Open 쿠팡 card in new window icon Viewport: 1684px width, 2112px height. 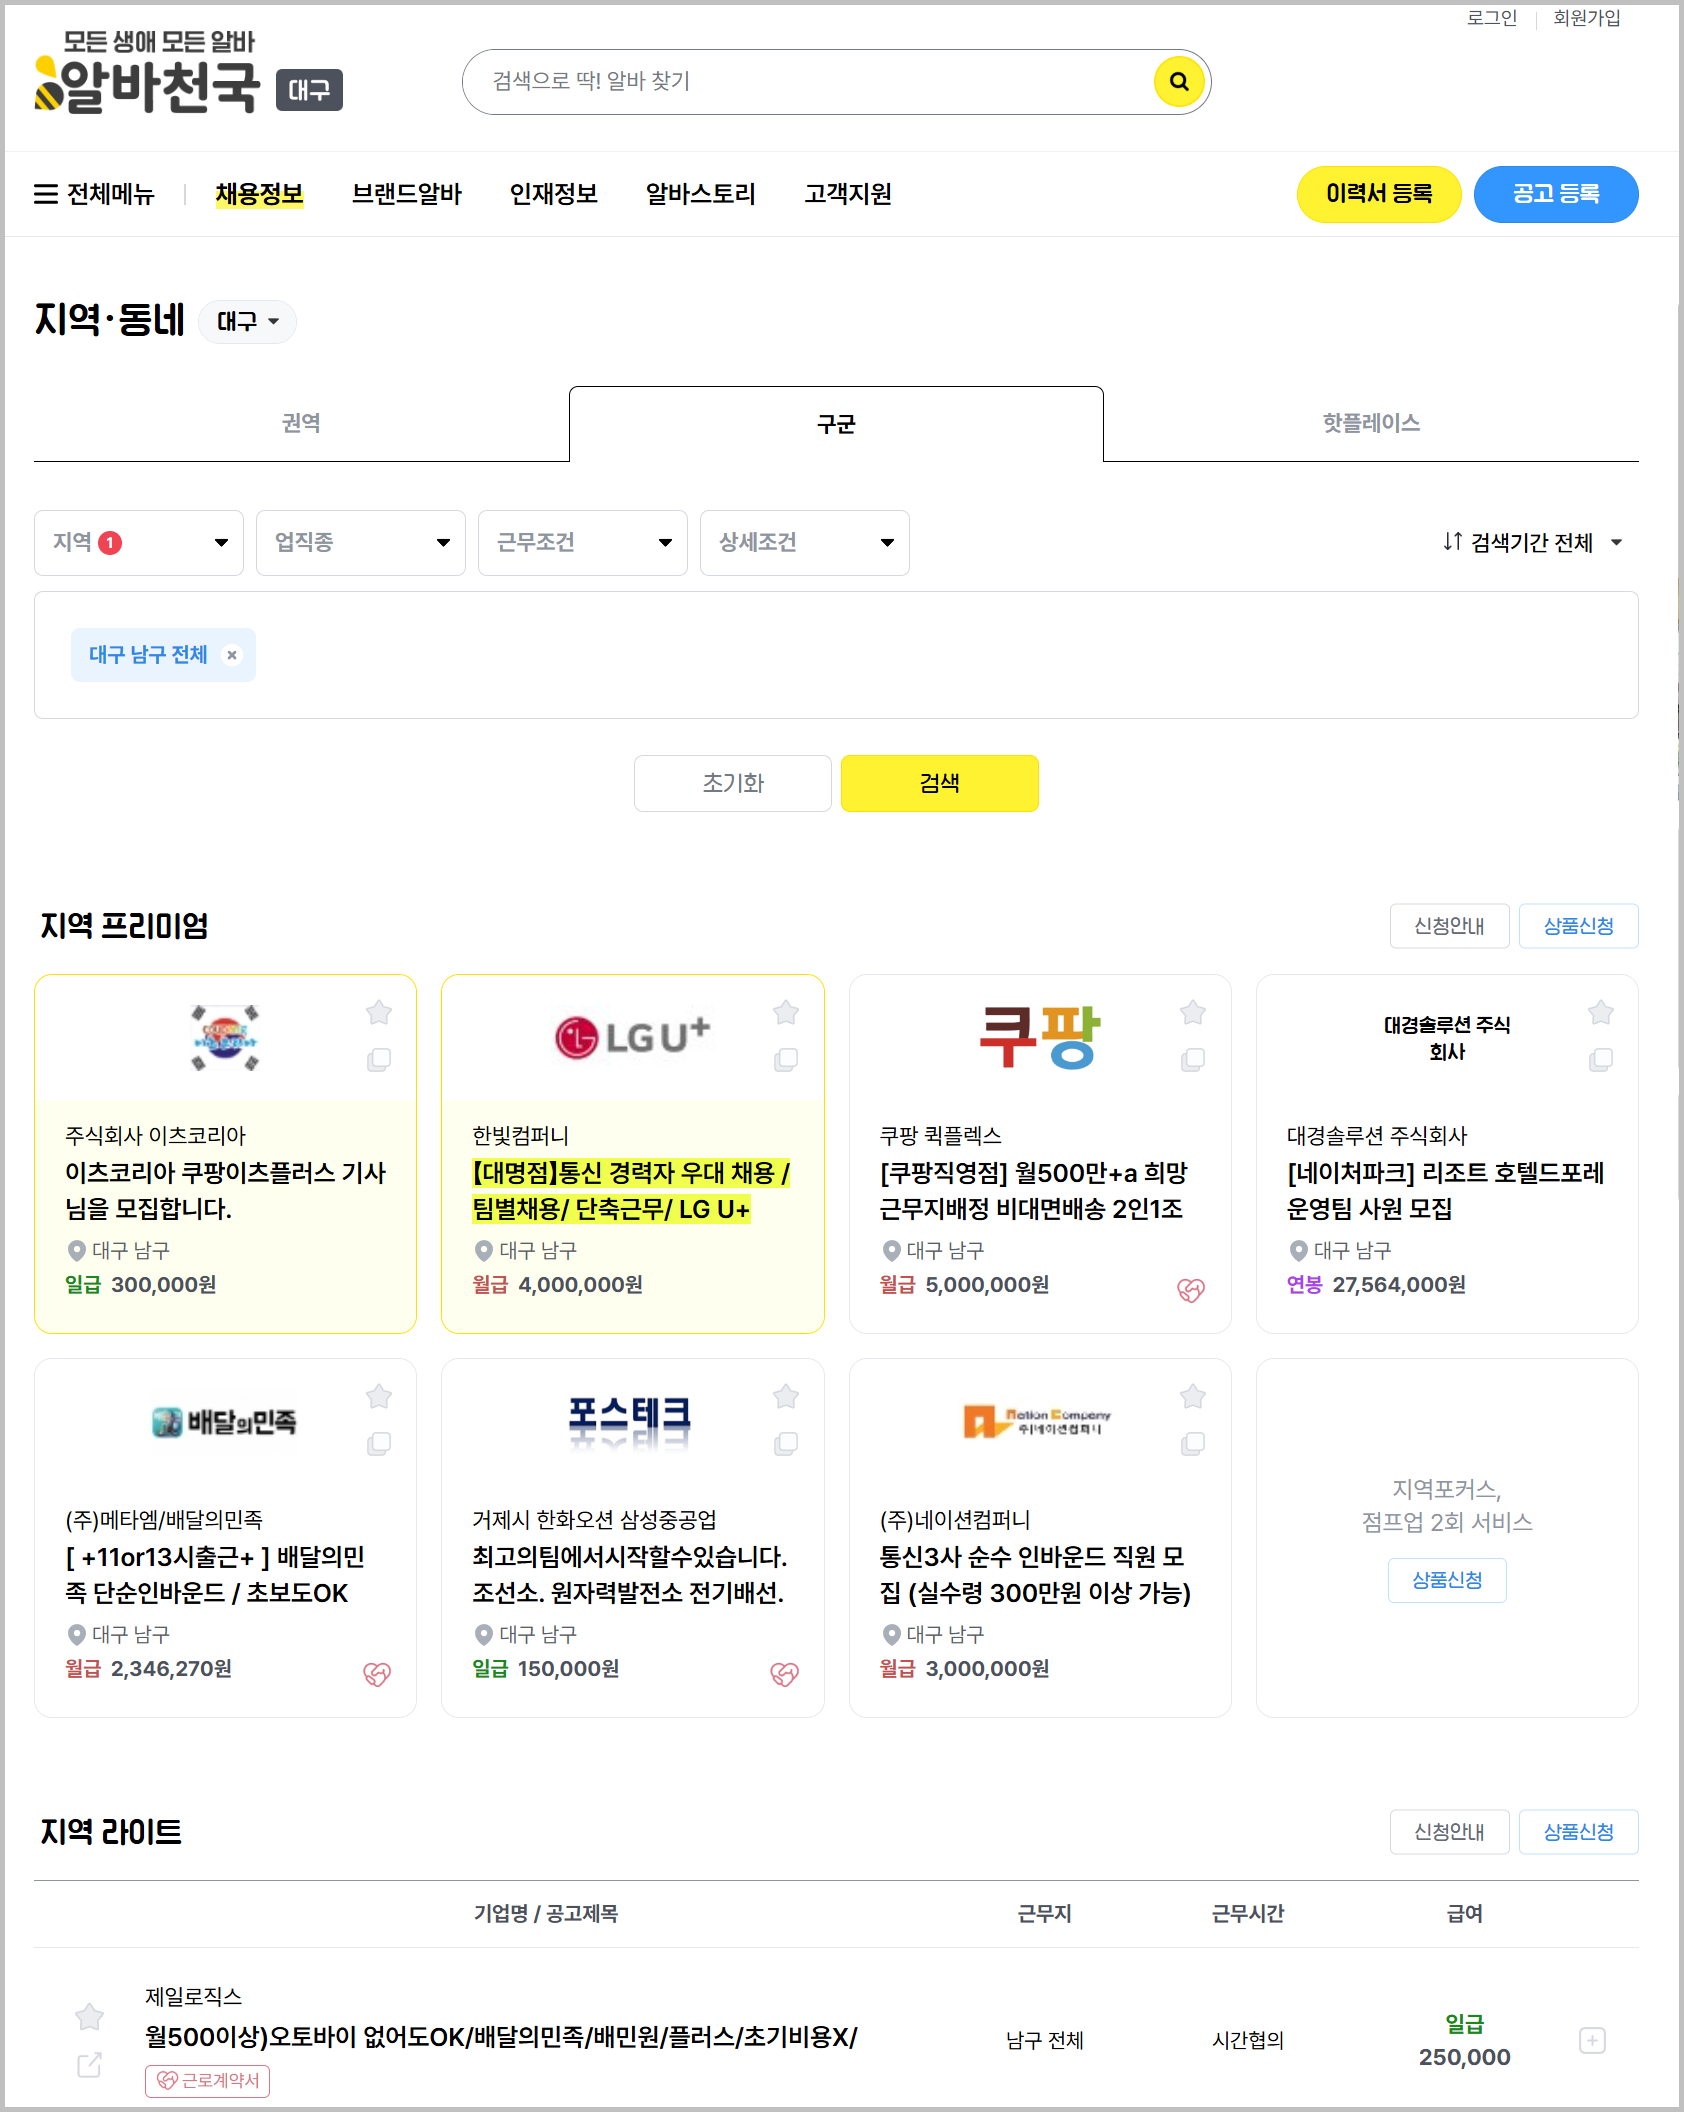[x=1193, y=1059]
